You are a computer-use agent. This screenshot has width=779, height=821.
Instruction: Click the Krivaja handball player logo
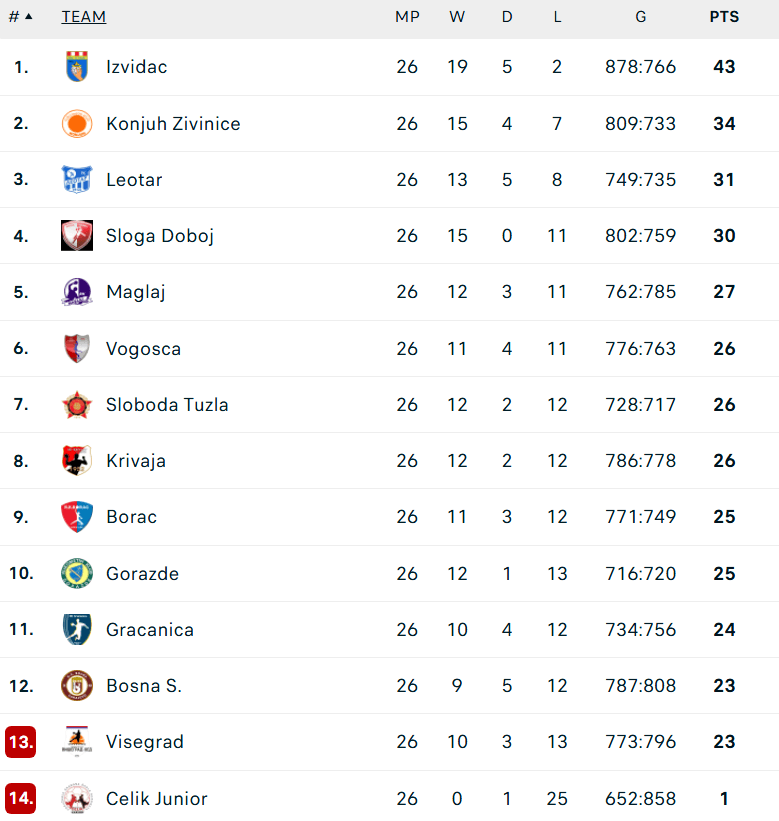pyautogui.click(x=77, y=461)
